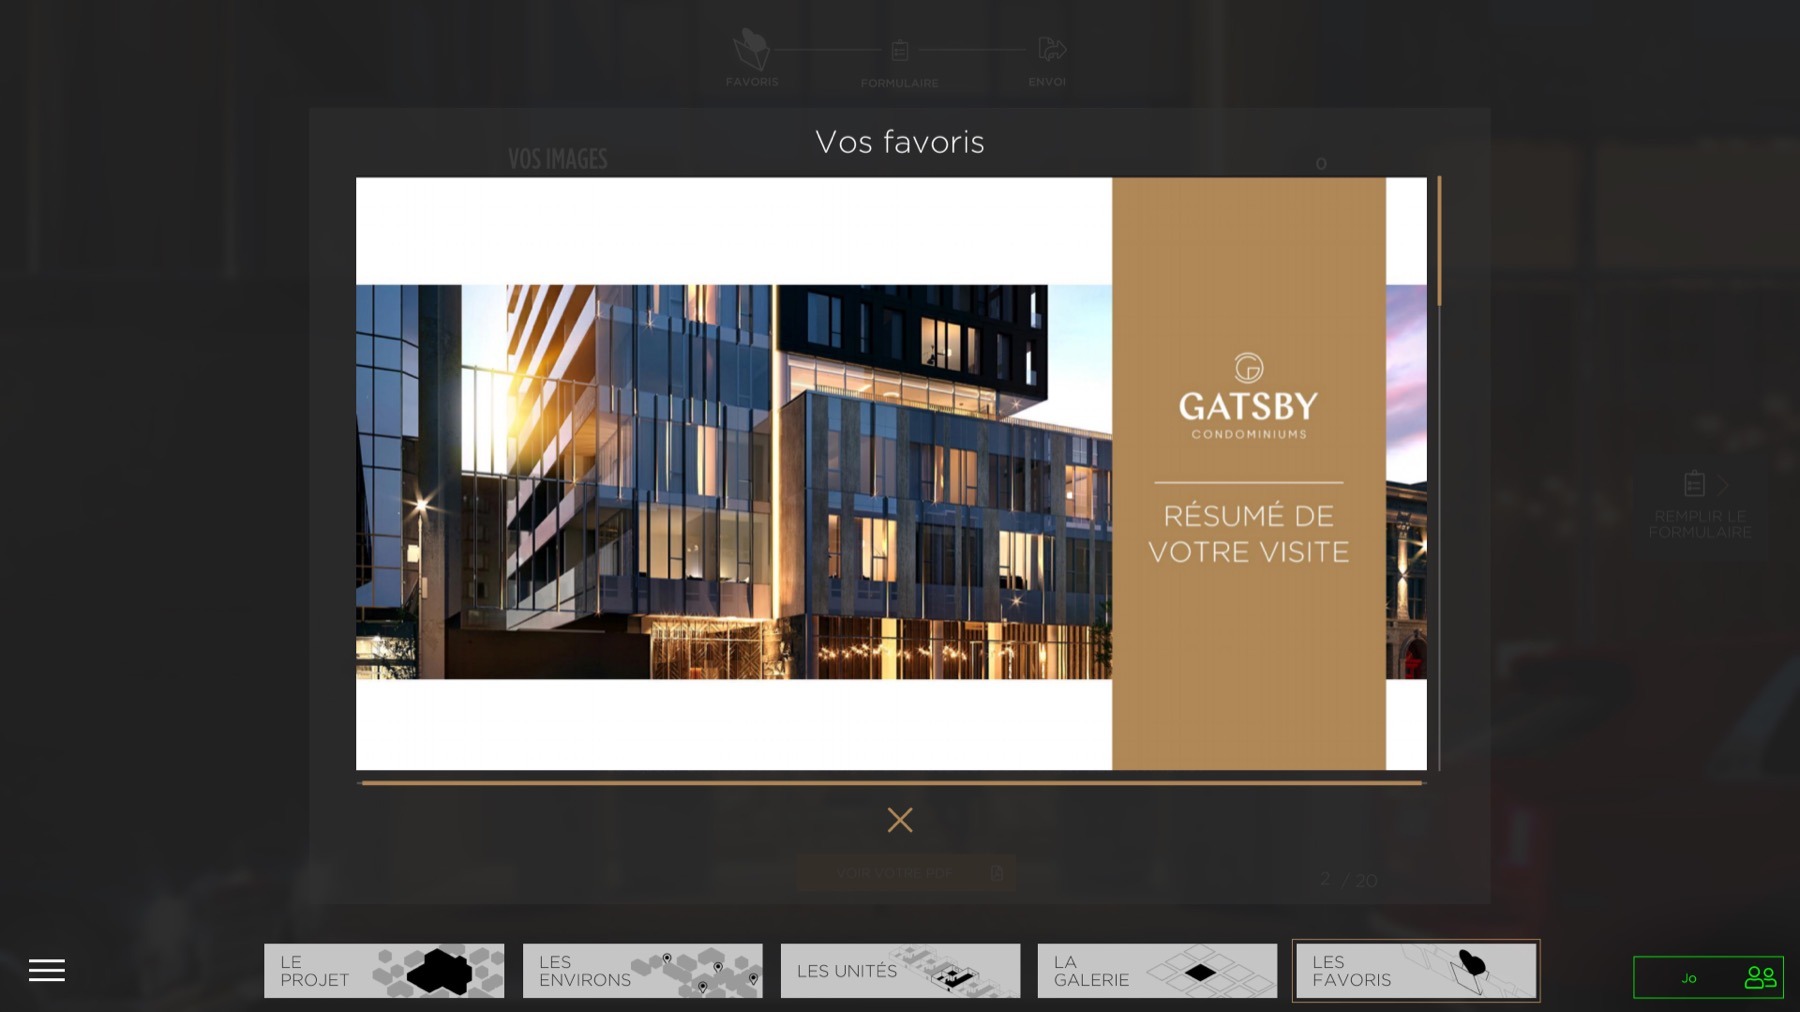Click the horizontal gold scrollbar below preview
This screenshot has width=1800, height=1012.
pos(891,783)
